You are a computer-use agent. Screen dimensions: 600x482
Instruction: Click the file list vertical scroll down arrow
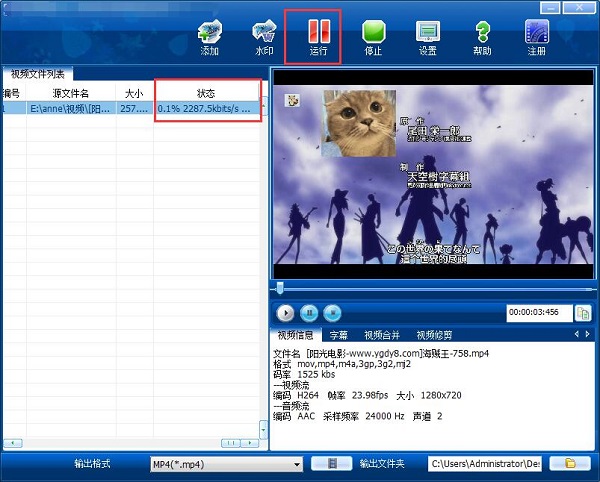click(x=263, y=428)
